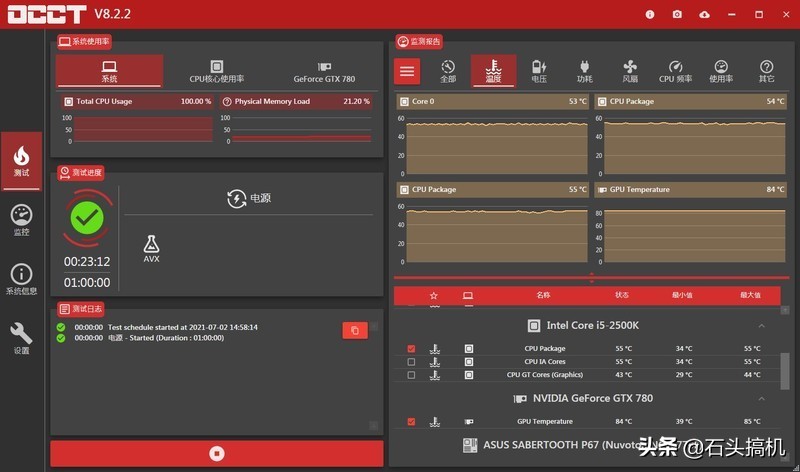This screenshot has height=472, width=800.
Task: Select the CPU frequency monitoring tab
Action: pos(676,71)
